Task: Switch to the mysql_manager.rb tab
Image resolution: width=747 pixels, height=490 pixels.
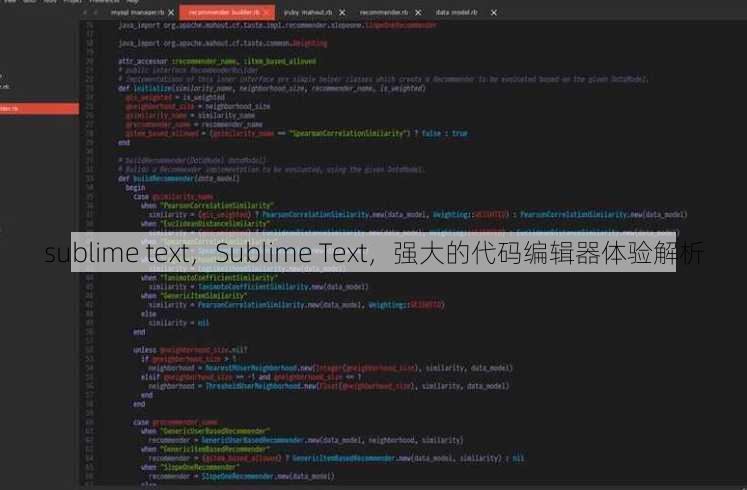Action: pyautogui.click(x=137, y=12)
